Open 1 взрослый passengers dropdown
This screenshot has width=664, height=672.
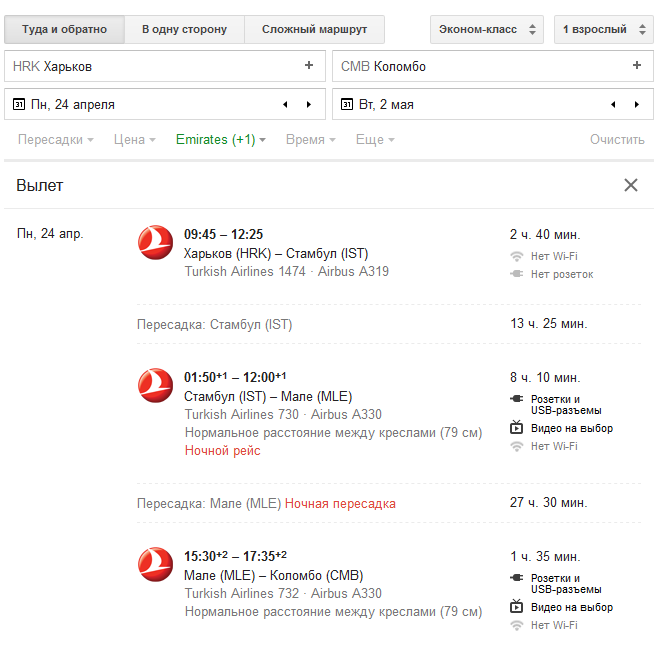pyautogui.click(x=603, y=29)
